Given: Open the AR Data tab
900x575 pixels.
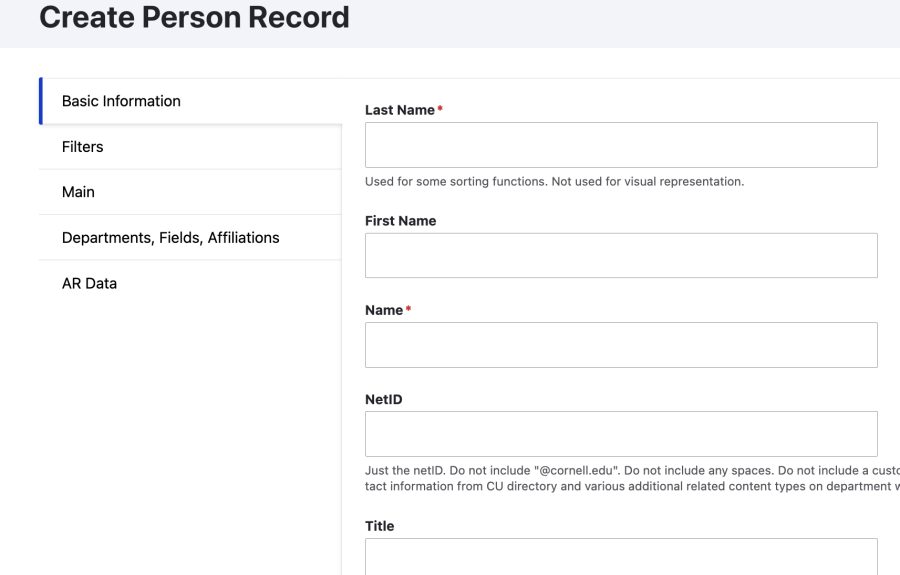Looking at the screenshot, I should point(89,284).
